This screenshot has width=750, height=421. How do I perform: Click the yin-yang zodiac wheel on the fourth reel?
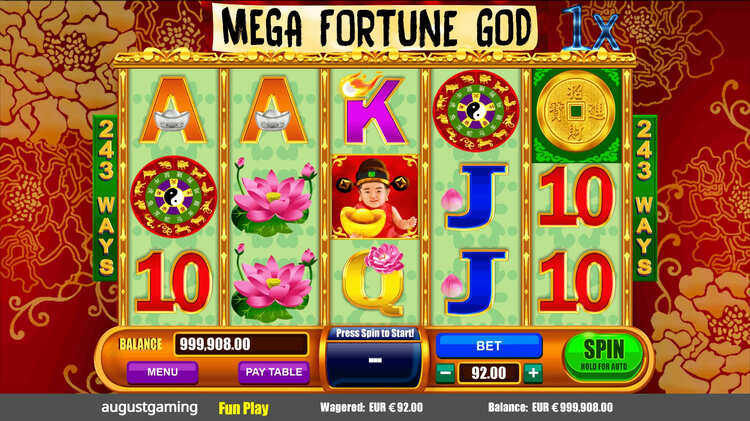coord(475,111)
